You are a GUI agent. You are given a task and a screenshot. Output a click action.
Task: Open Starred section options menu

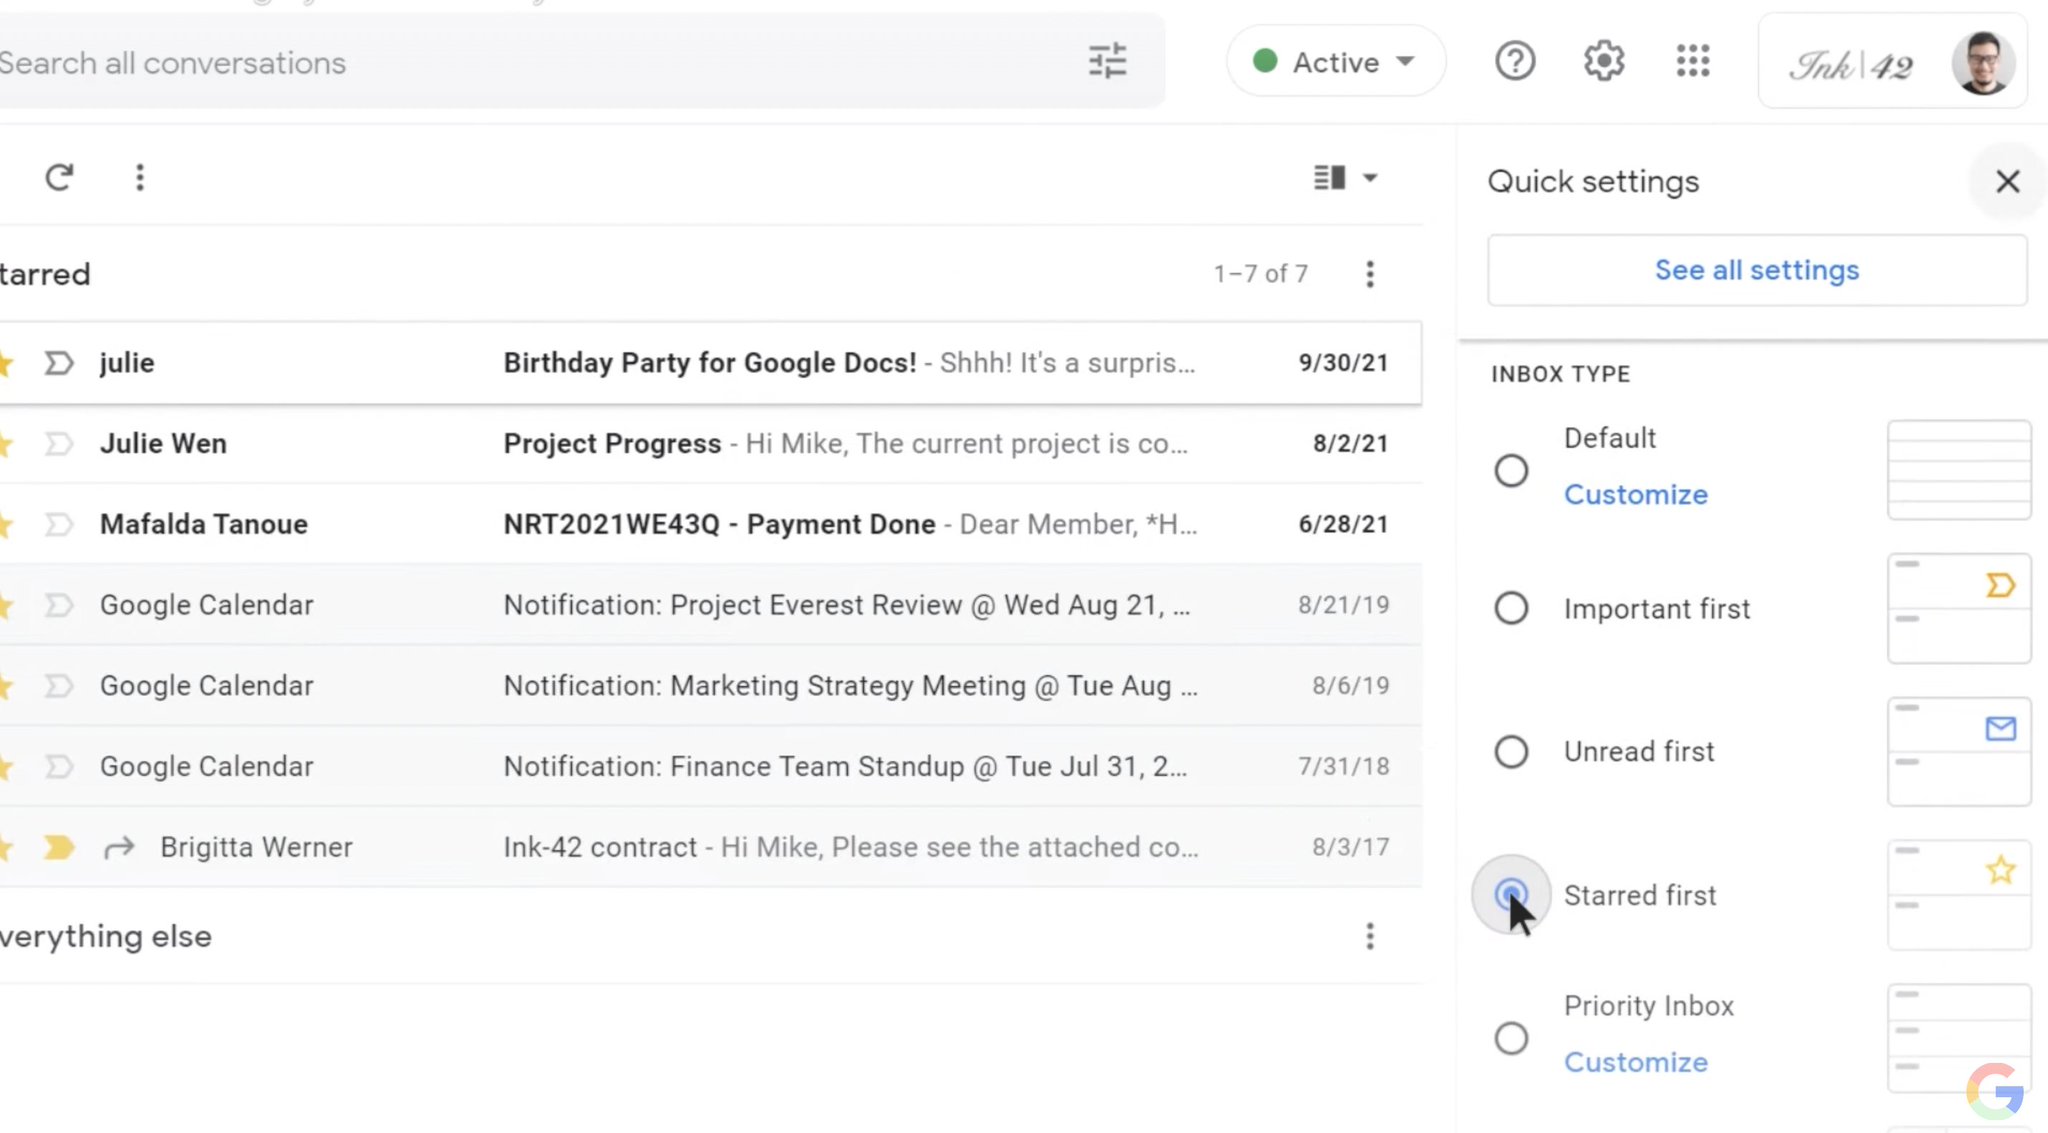(1369, 274)
